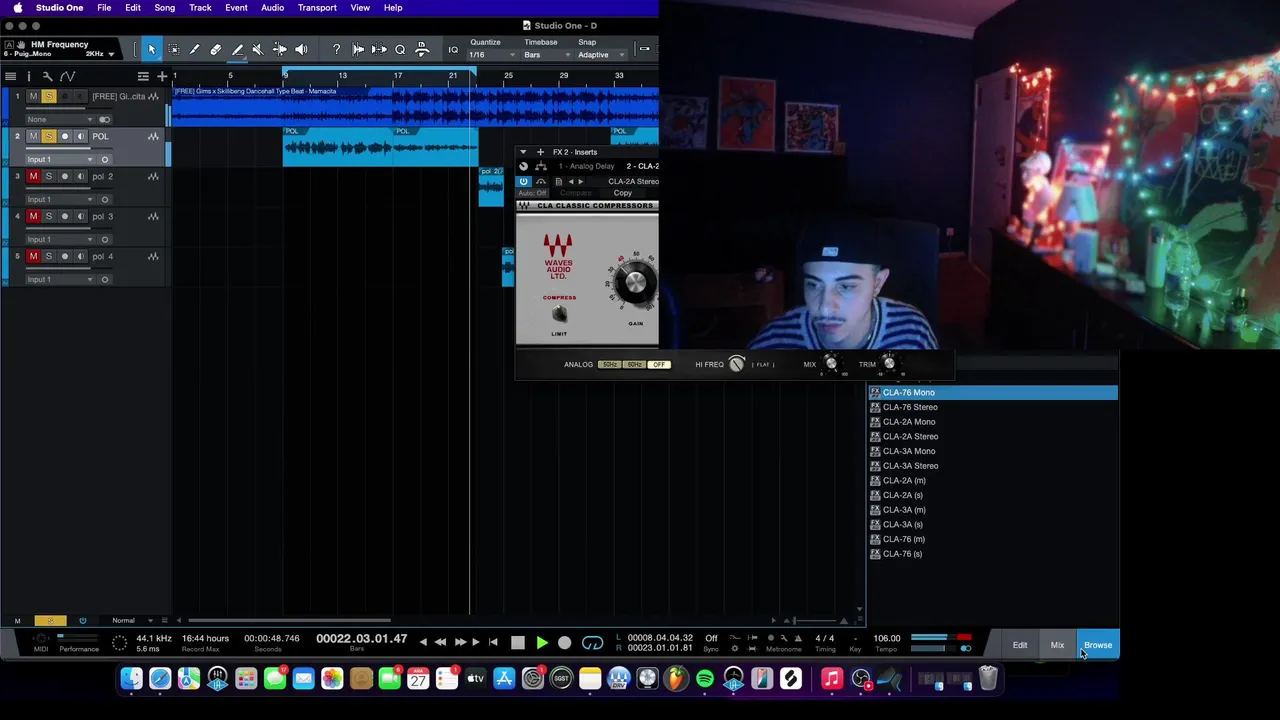Select the Arrow tool in toolbar
Image resolution: width=1280 pixels, height=720 pixels.
pos(152,49)
